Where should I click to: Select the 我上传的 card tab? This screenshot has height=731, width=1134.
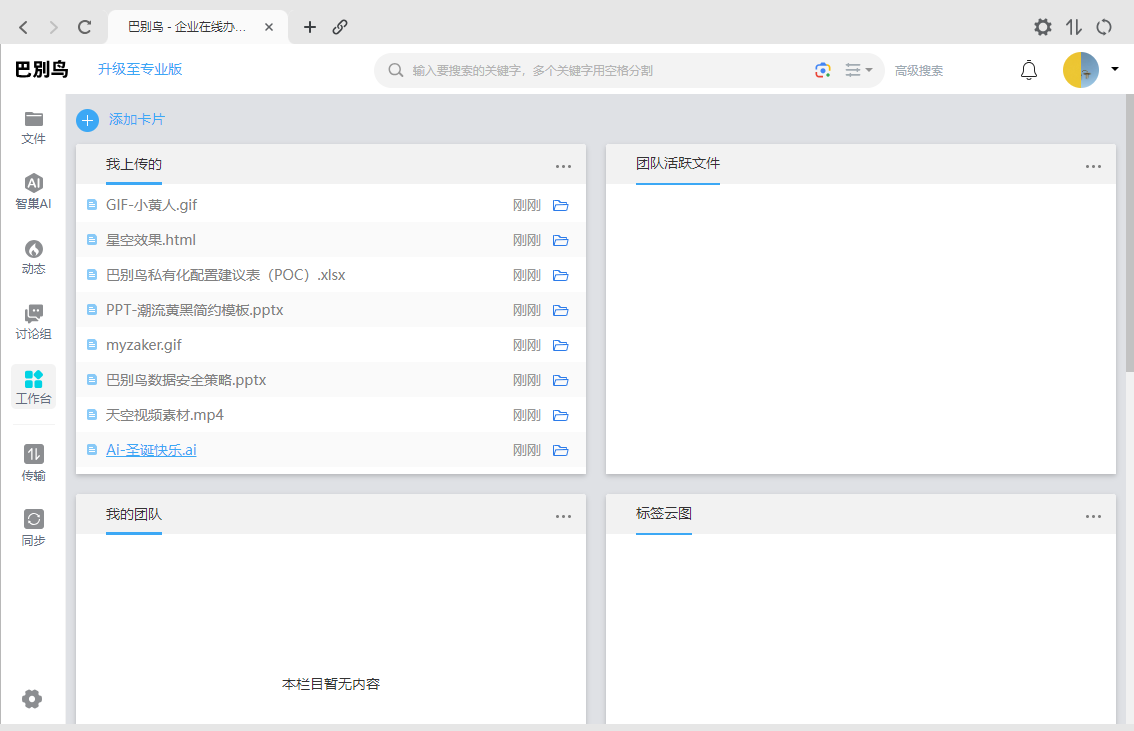click(x=134, y=165)
